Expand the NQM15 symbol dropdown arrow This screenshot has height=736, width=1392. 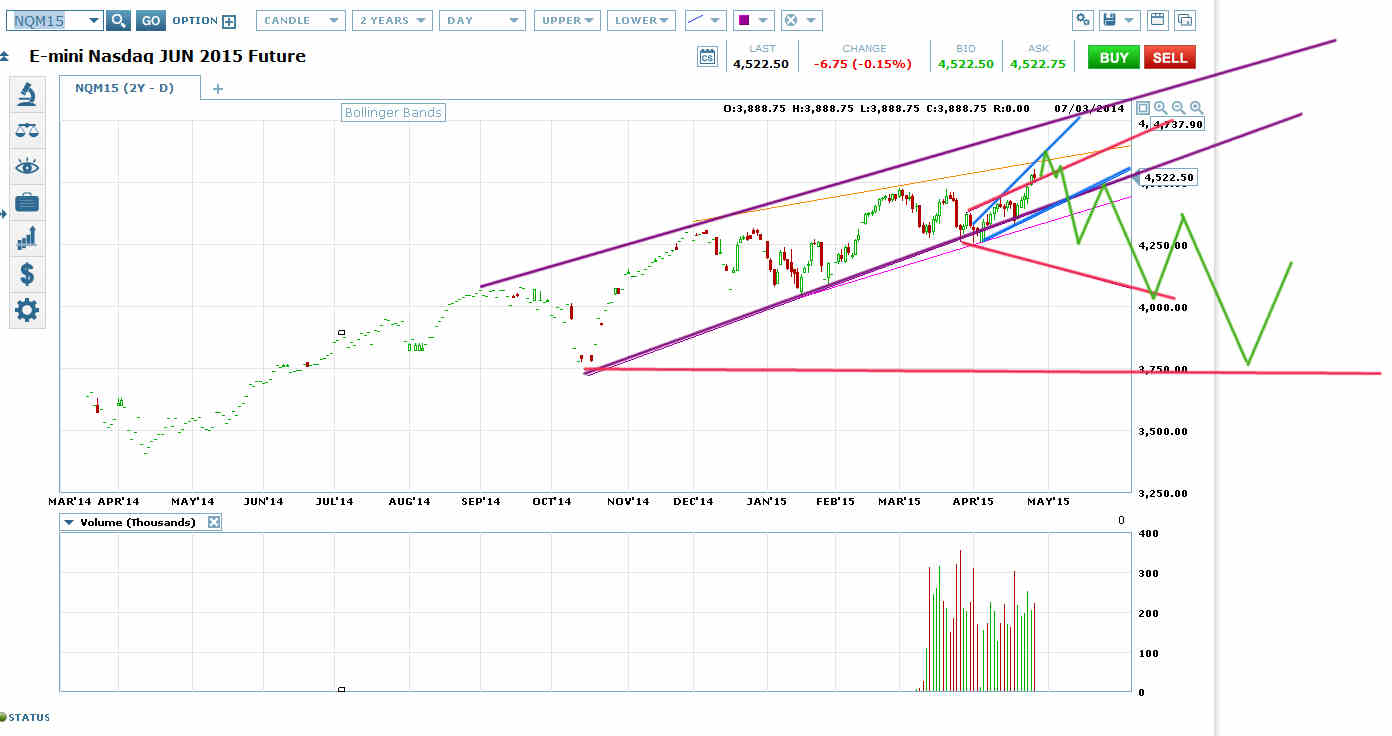coord(93,20)
